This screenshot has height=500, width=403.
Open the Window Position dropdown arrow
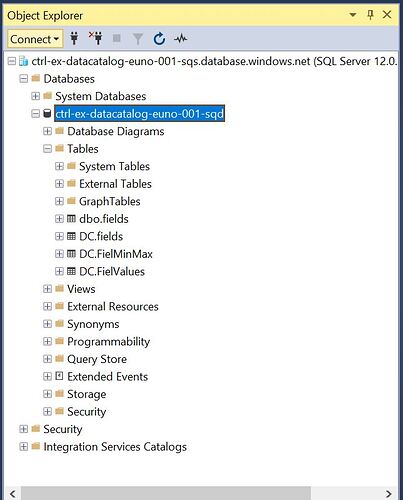pyautogui.click(x=353, y=15)
